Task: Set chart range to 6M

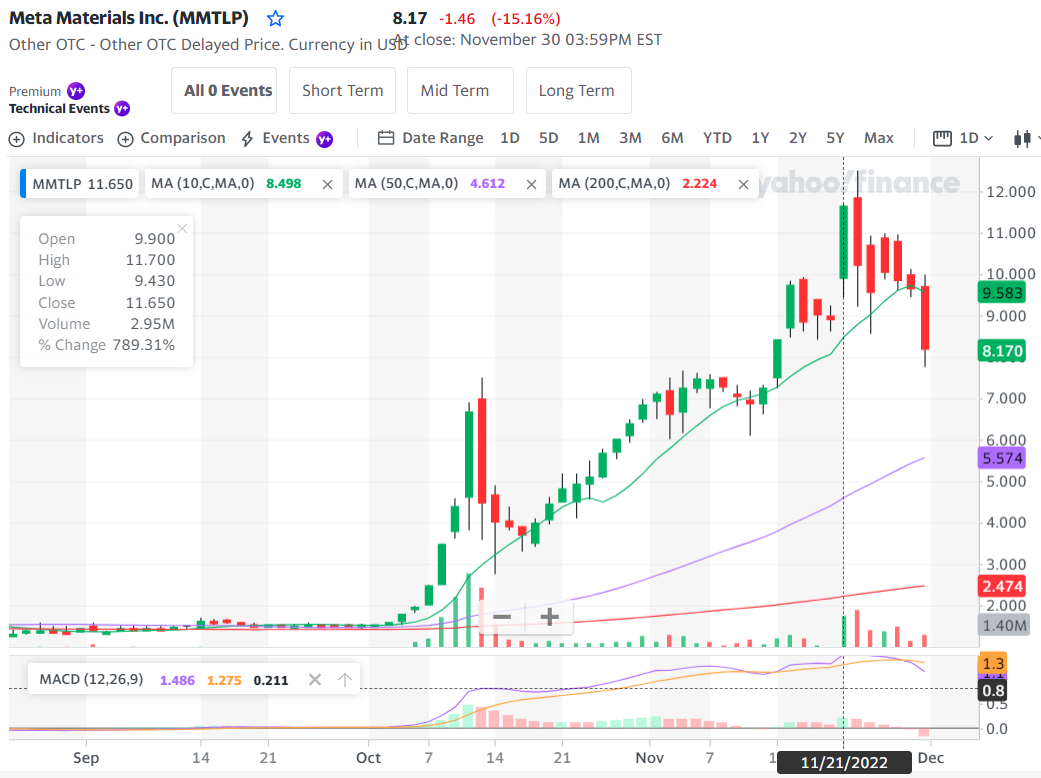Action: click(x=672, y=138)
